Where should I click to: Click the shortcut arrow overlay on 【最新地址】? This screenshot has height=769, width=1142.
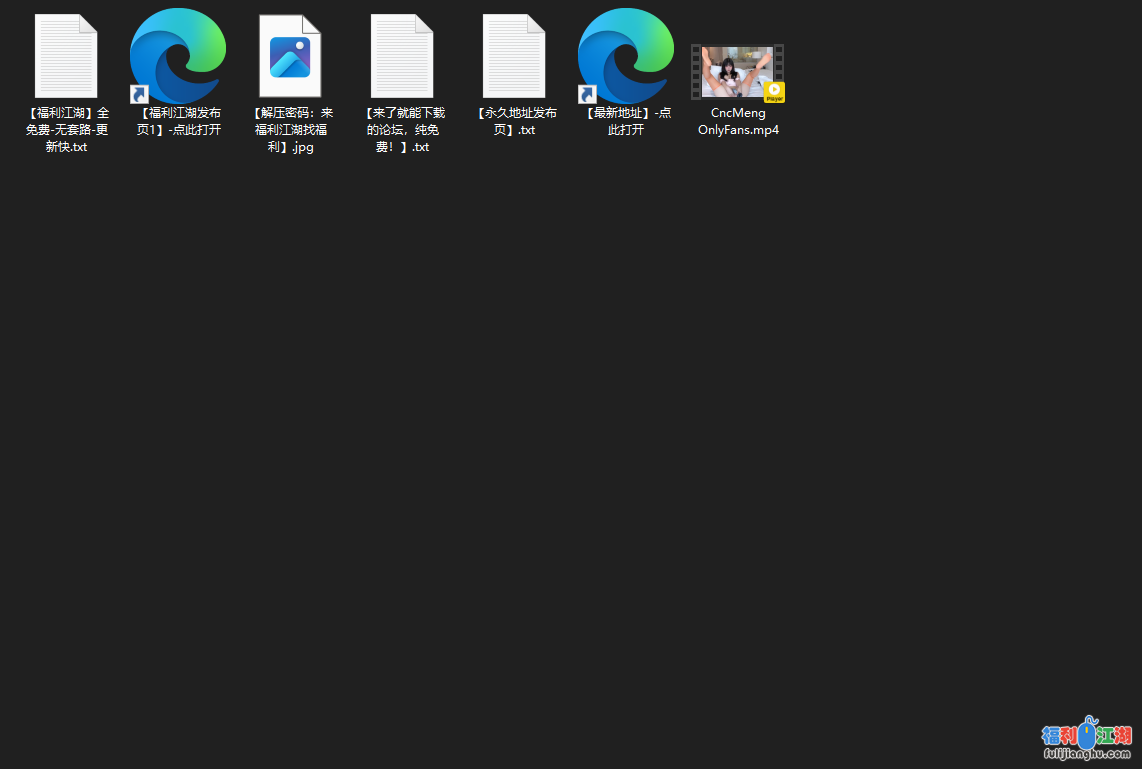(588, 95)
